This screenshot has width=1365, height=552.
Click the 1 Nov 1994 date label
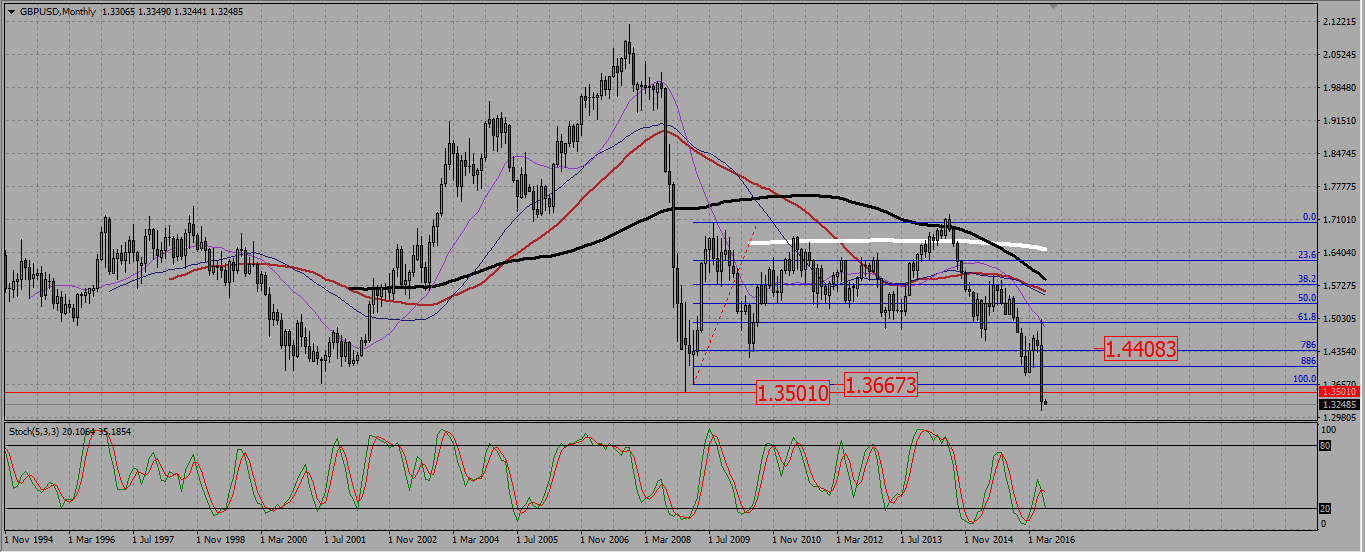pyautogui.click(x=28, y=539)
